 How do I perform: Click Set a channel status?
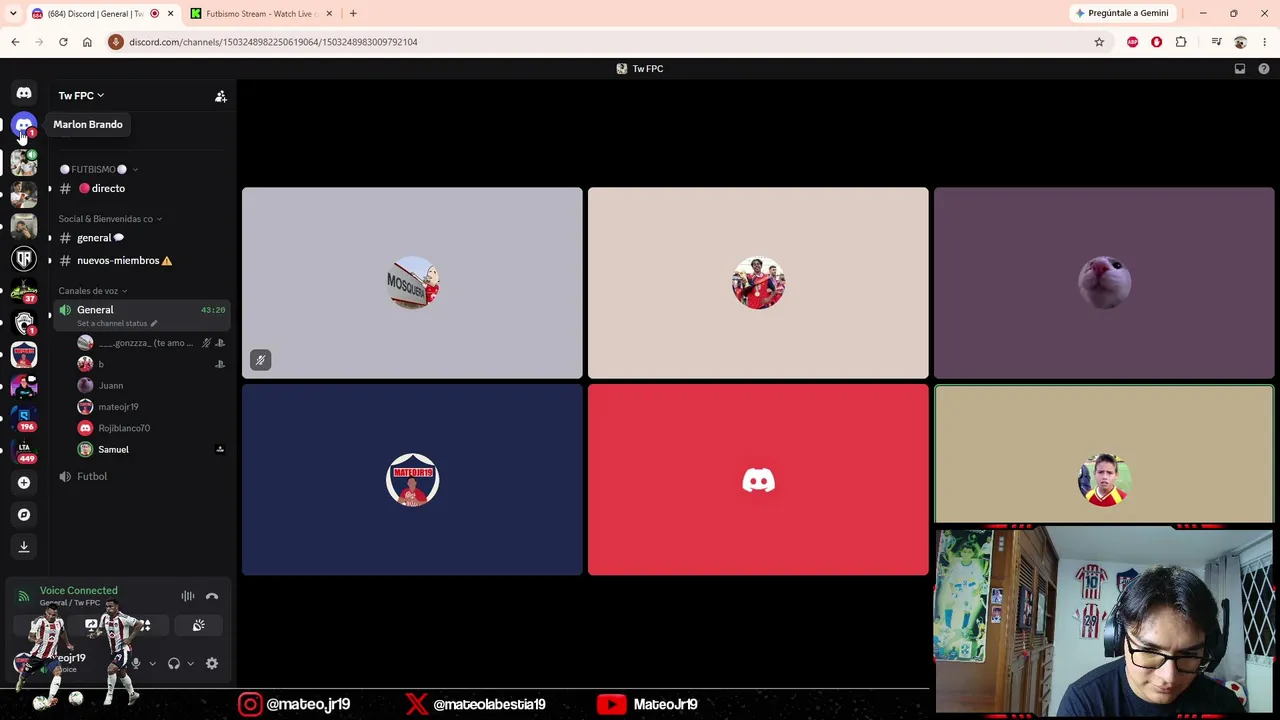(x=117, y=324)
